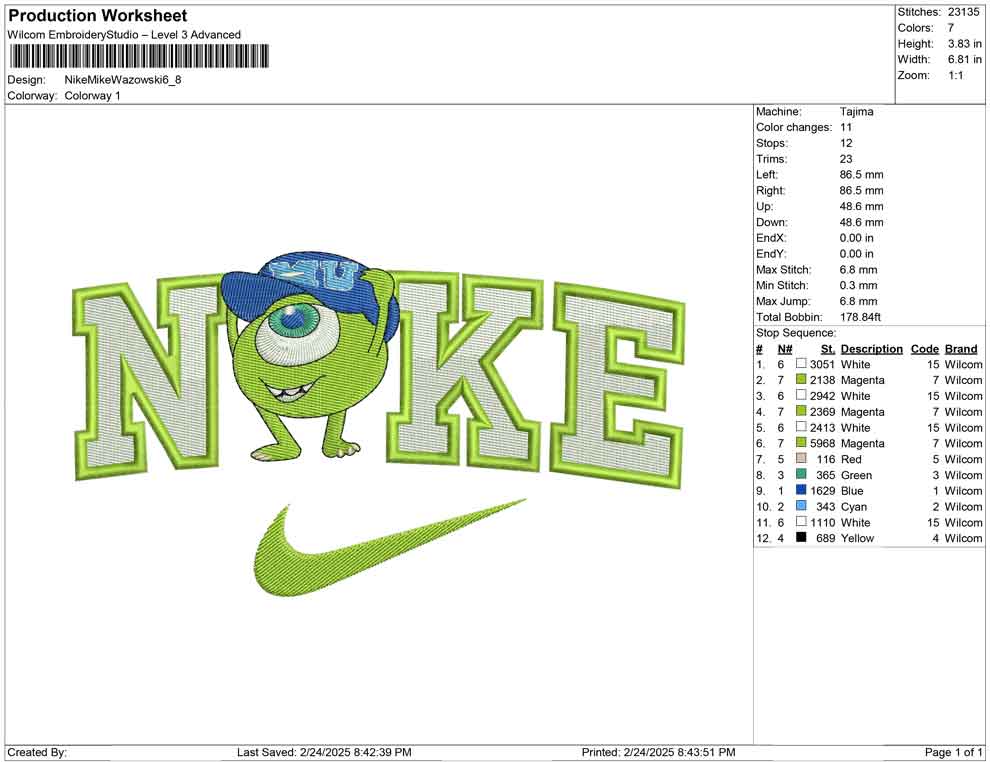Click the St. column header
The height and width of the screenshot is (762, 990).
828,349
